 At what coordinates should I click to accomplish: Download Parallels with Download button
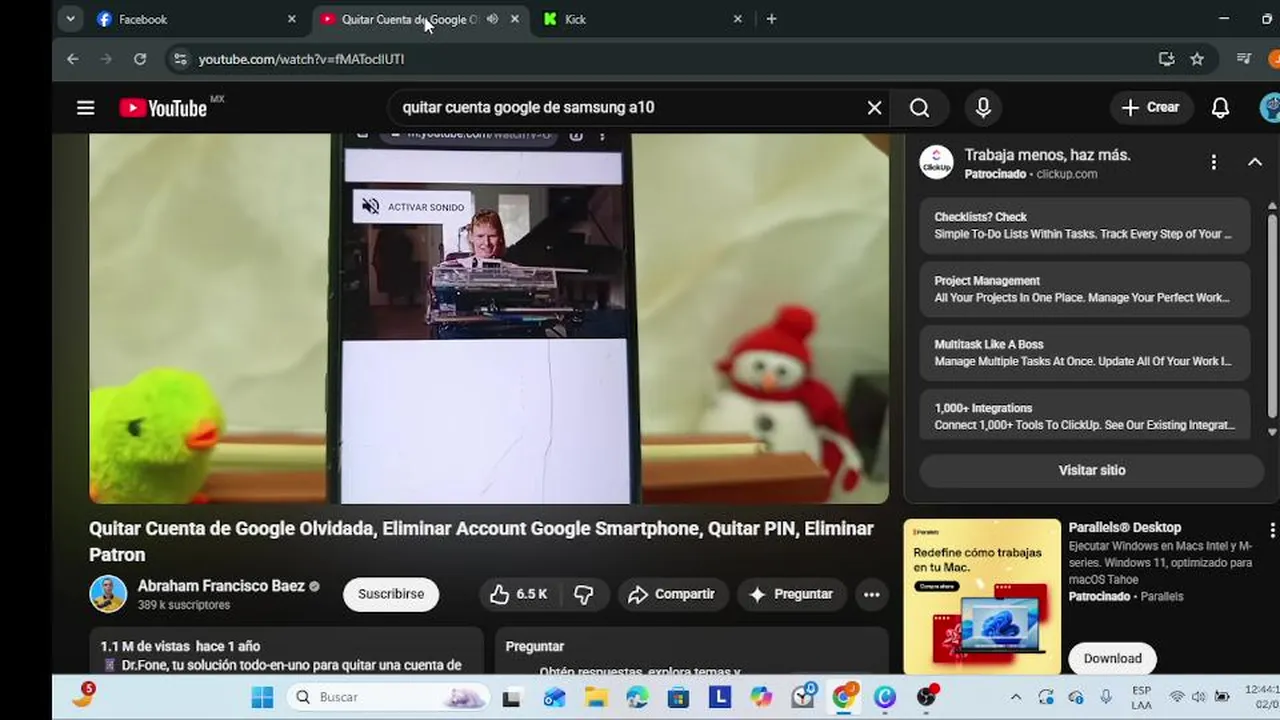click(1113, 658)
